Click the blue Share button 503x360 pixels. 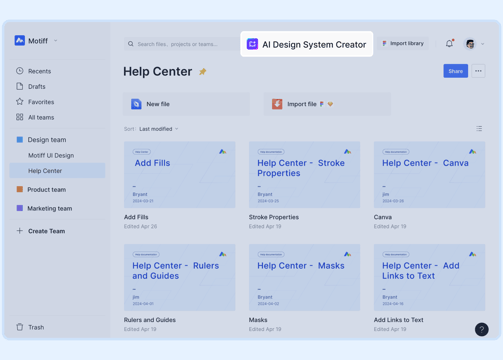(x=455, y=71)
